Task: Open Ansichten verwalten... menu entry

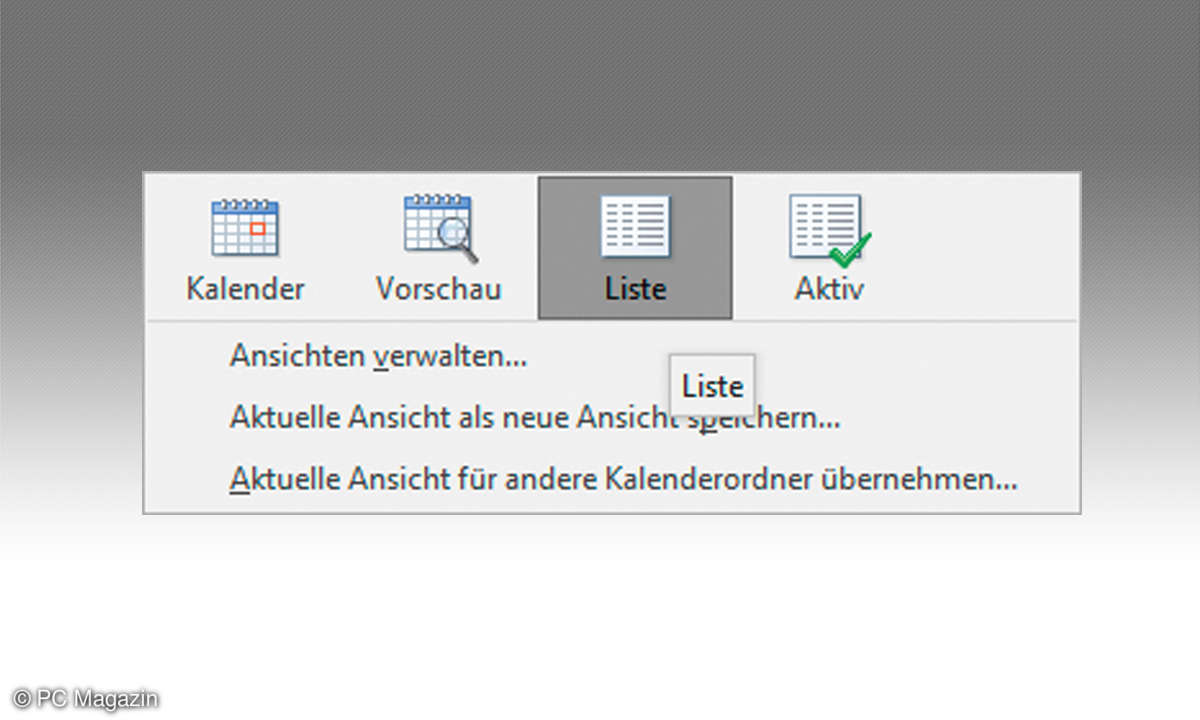Action: point(378,357)
